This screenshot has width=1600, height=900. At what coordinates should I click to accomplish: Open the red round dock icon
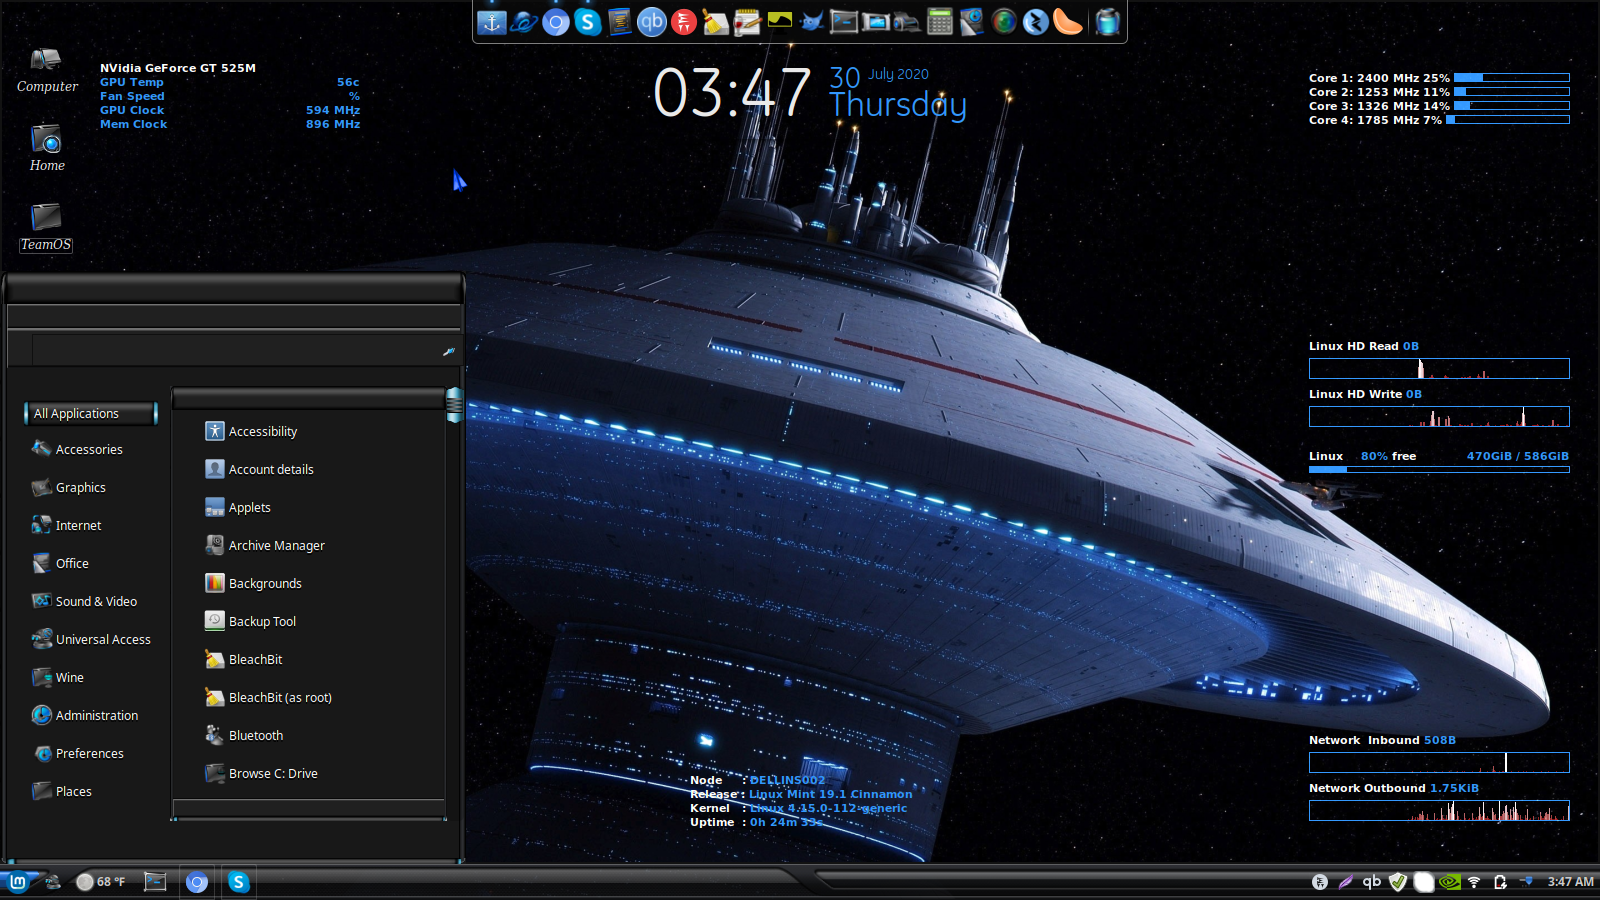pyautogui.click(x=684, y=22)
